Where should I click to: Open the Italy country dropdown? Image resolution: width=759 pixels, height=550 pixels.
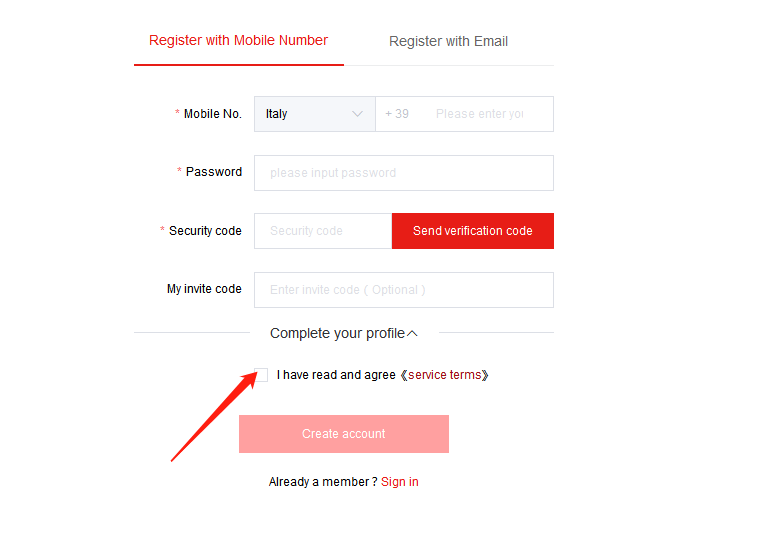[x=315, y=114]
